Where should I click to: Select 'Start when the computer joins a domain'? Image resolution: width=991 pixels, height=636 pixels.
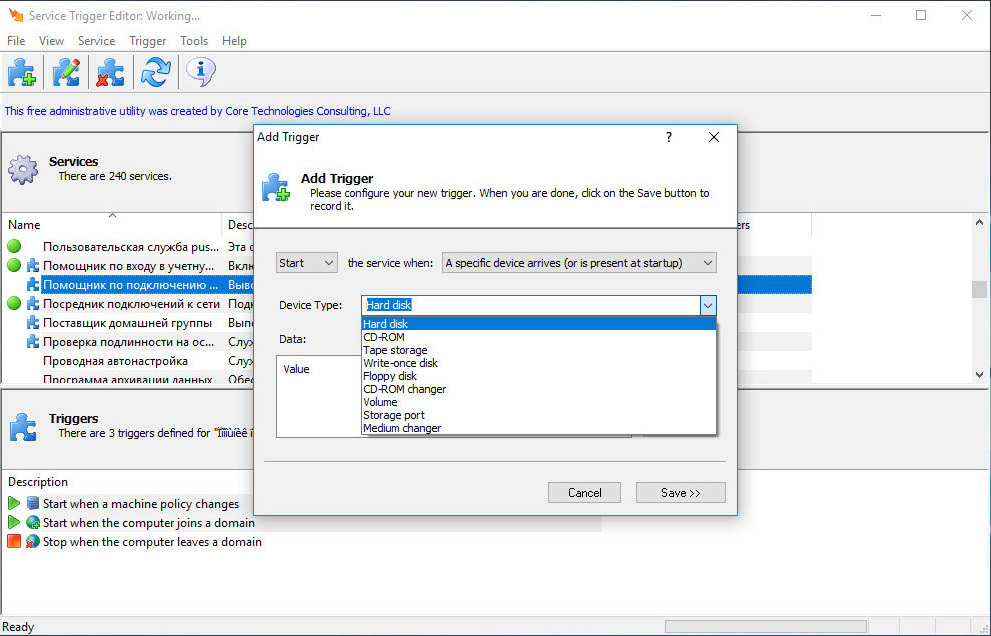tap(149, 523)
